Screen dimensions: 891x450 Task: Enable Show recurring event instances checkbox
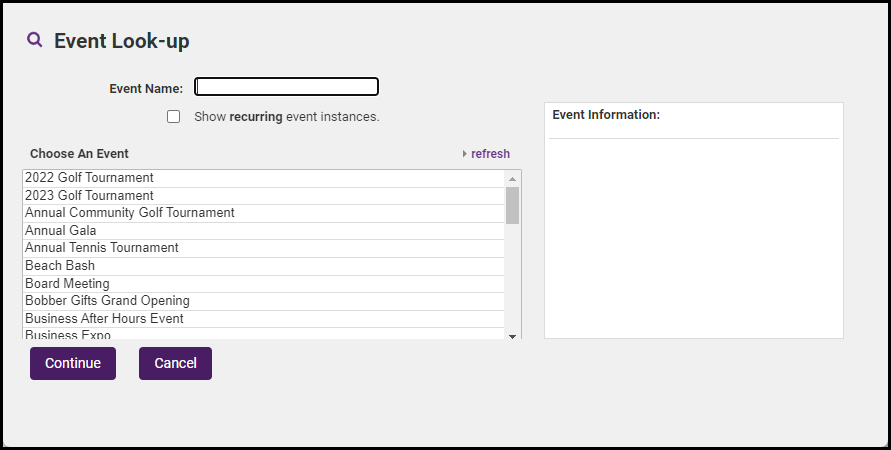[174, 116]
